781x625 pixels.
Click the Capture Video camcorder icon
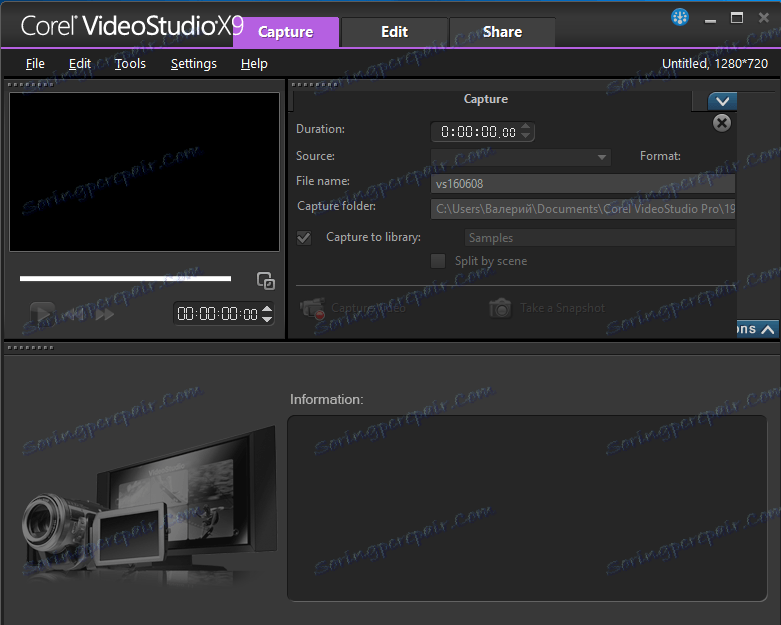pos(313,308)
